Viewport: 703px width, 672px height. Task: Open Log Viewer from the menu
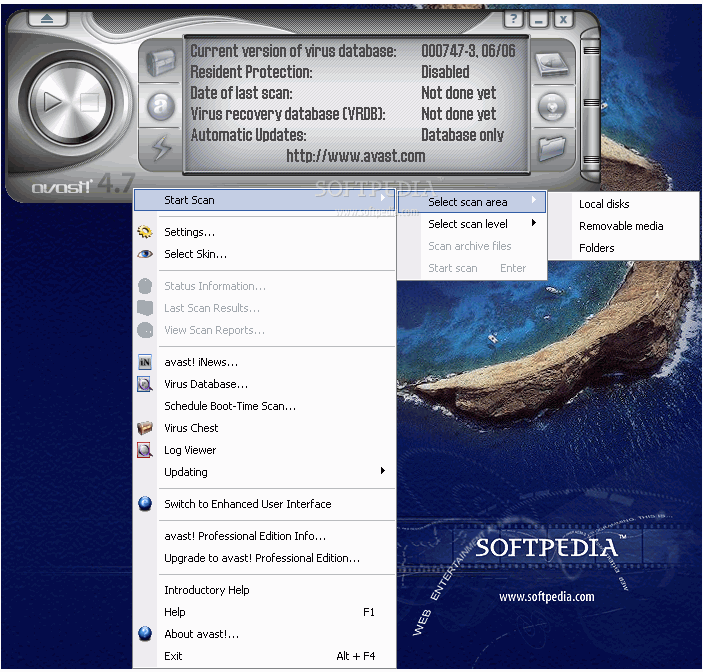264,450
